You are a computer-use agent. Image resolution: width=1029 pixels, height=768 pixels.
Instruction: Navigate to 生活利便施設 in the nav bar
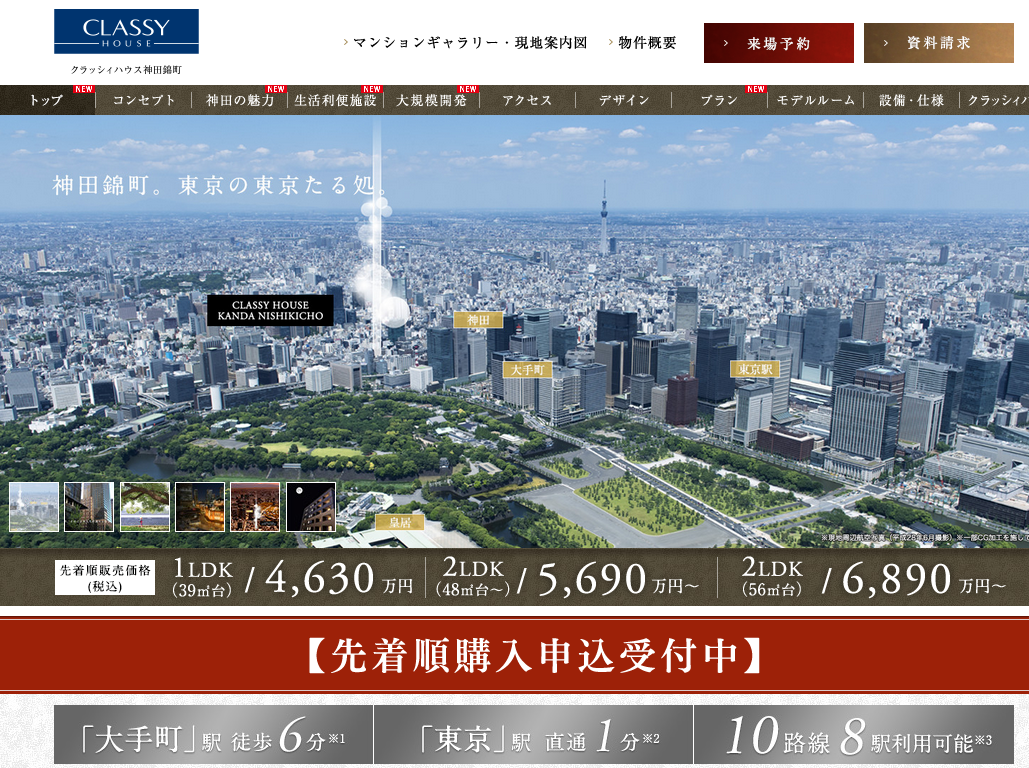click(335, 100)
